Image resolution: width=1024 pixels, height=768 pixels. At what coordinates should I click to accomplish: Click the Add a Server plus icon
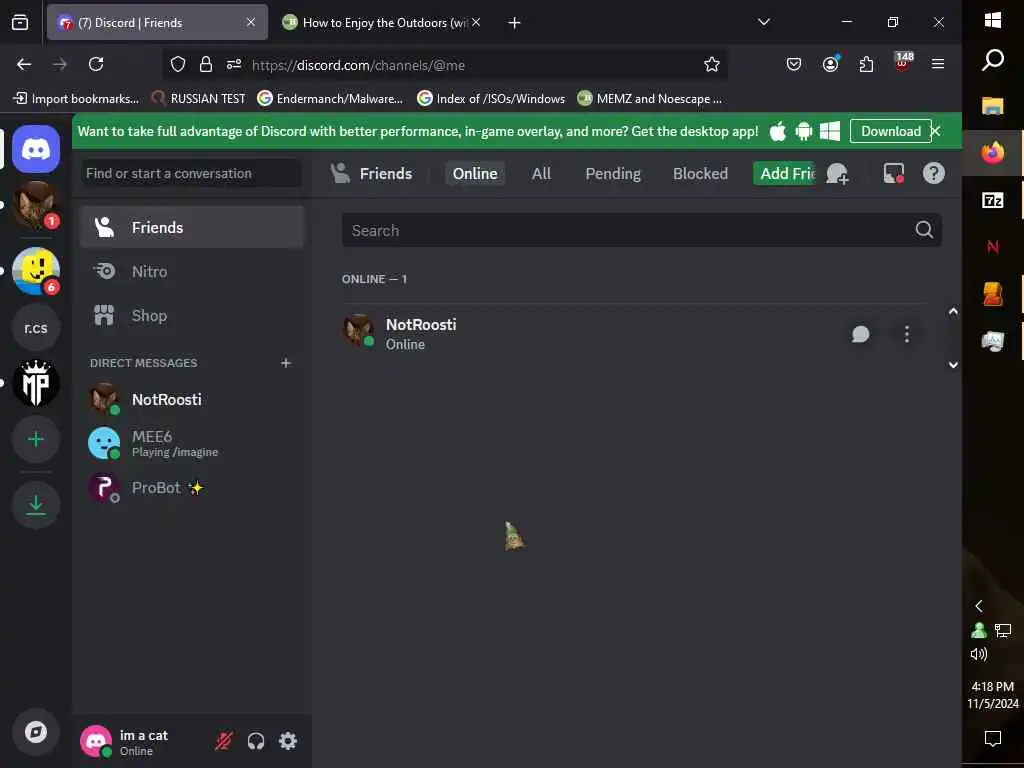pos(36,440)
